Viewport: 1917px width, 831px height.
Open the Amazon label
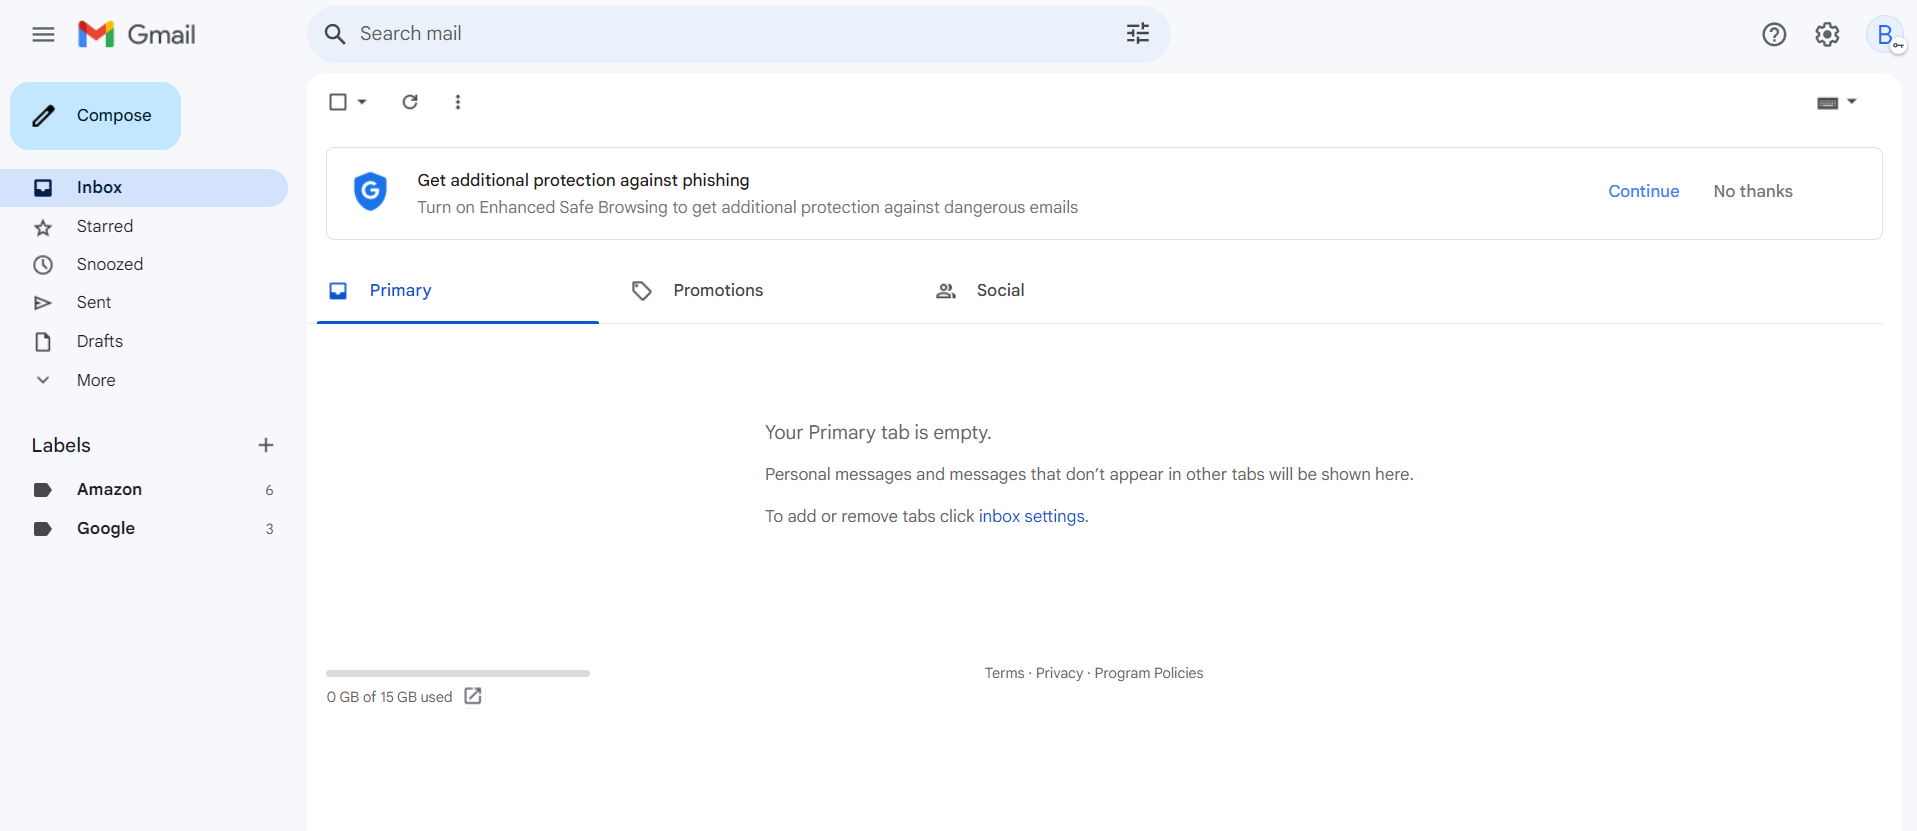point(144,490)
